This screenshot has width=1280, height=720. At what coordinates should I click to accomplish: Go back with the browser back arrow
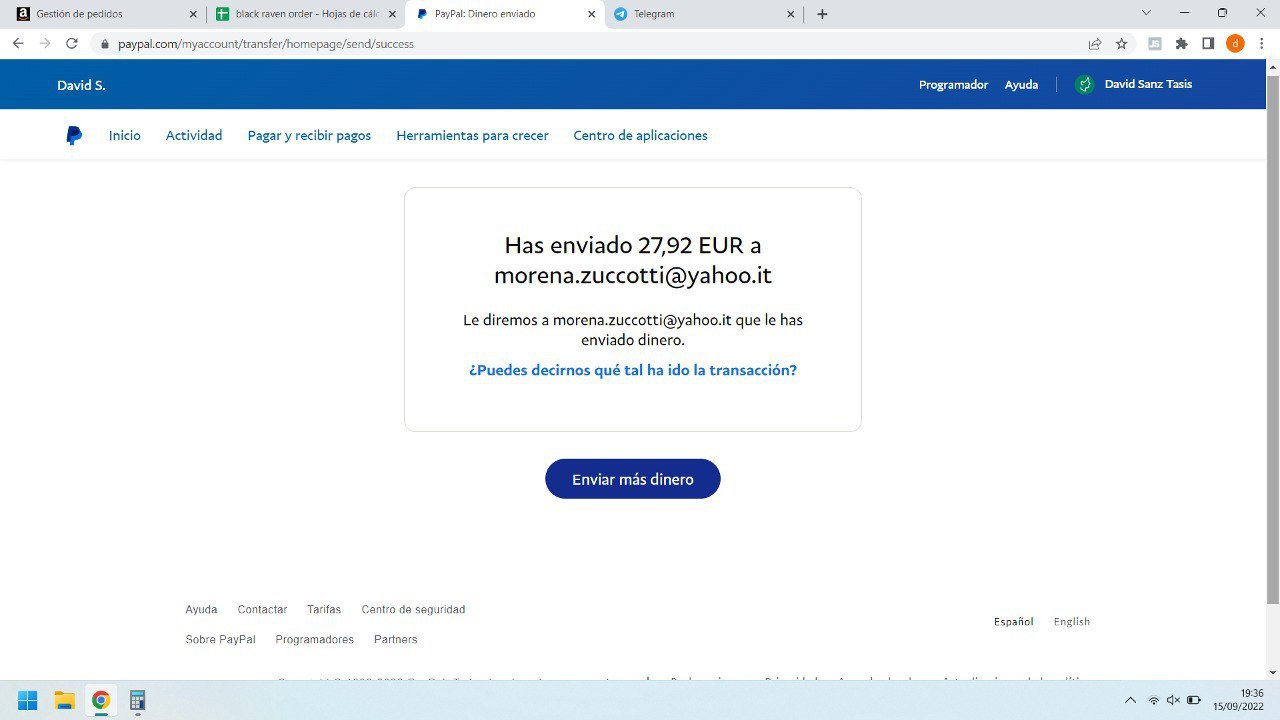pos(18,44)
